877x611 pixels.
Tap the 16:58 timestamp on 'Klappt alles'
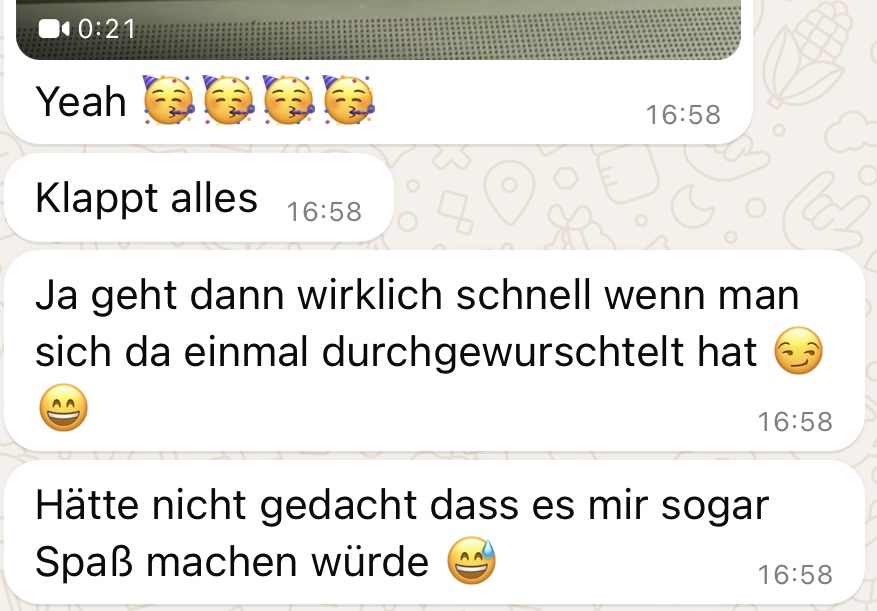point(324,212)
